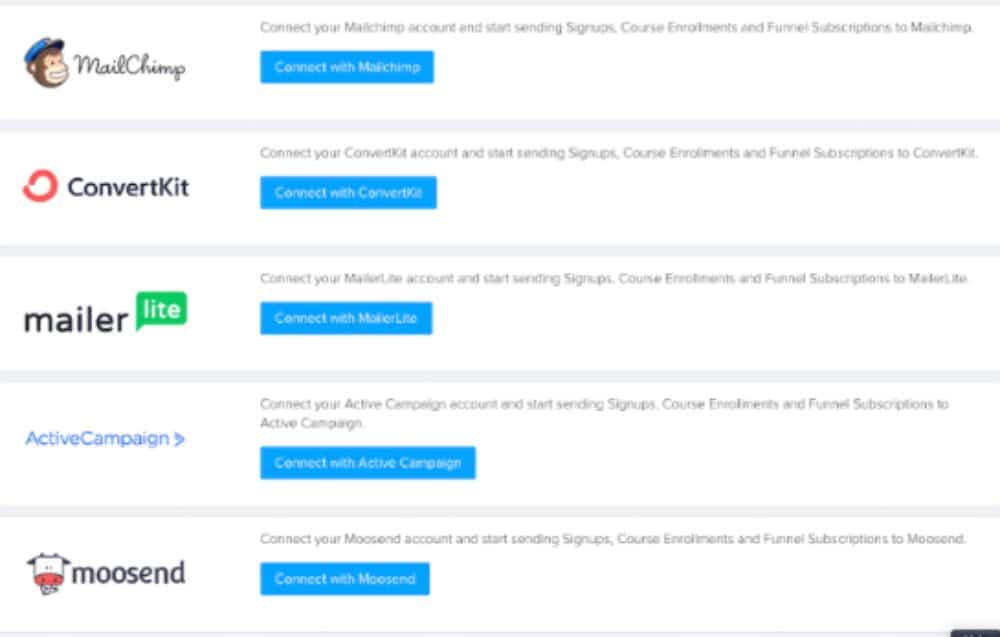Click the ActiveCampaign logo
This screenshot has height=637, width=1000.
pos(105,439)
